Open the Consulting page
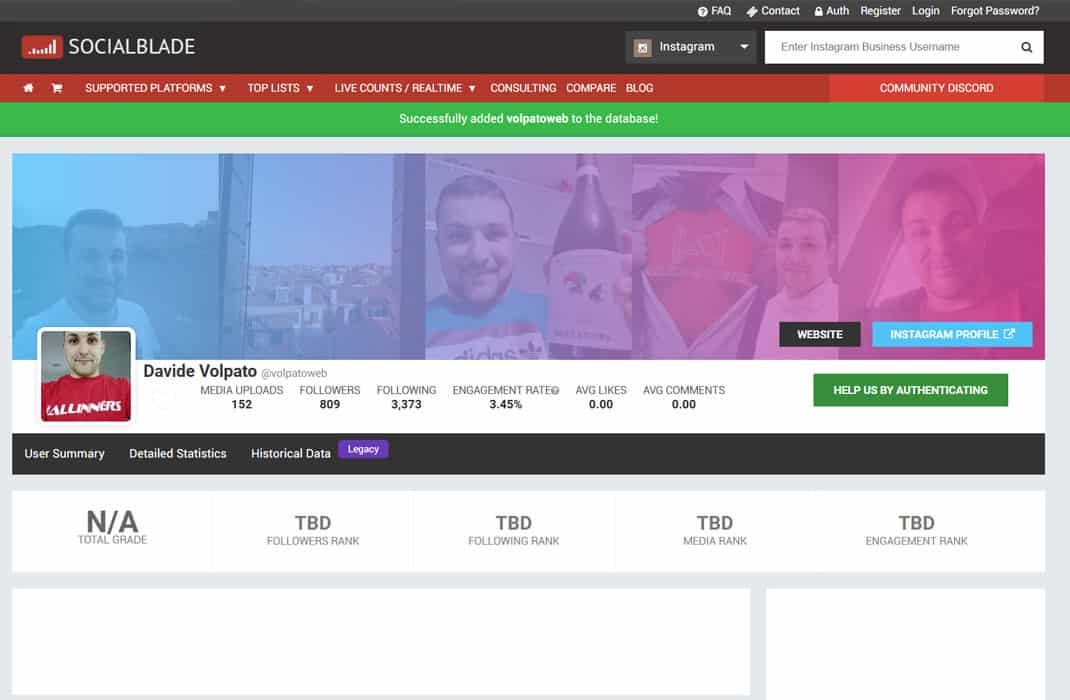 [x=523, y=88]
